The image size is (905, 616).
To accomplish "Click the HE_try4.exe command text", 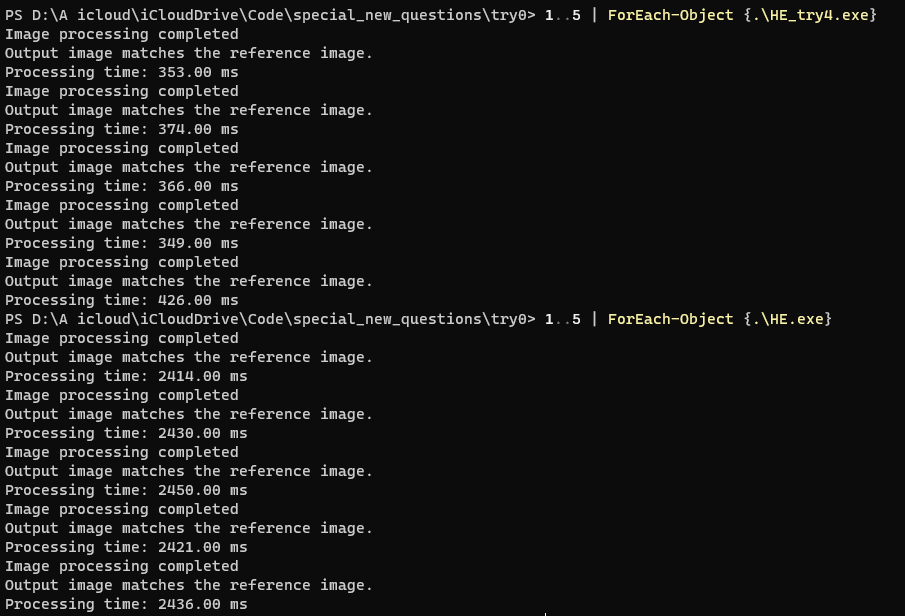I will point(810,15).
